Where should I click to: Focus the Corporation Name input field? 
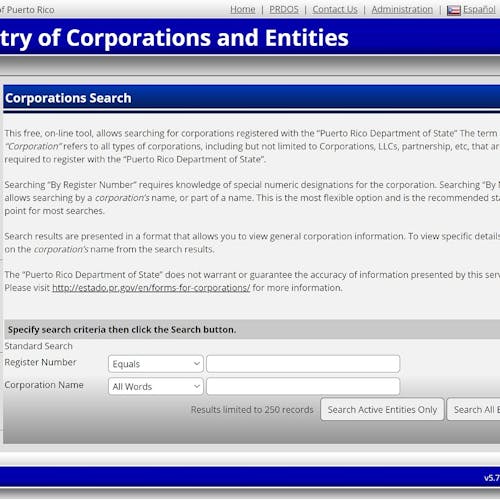pyautogui.click(x=303, y=386)
